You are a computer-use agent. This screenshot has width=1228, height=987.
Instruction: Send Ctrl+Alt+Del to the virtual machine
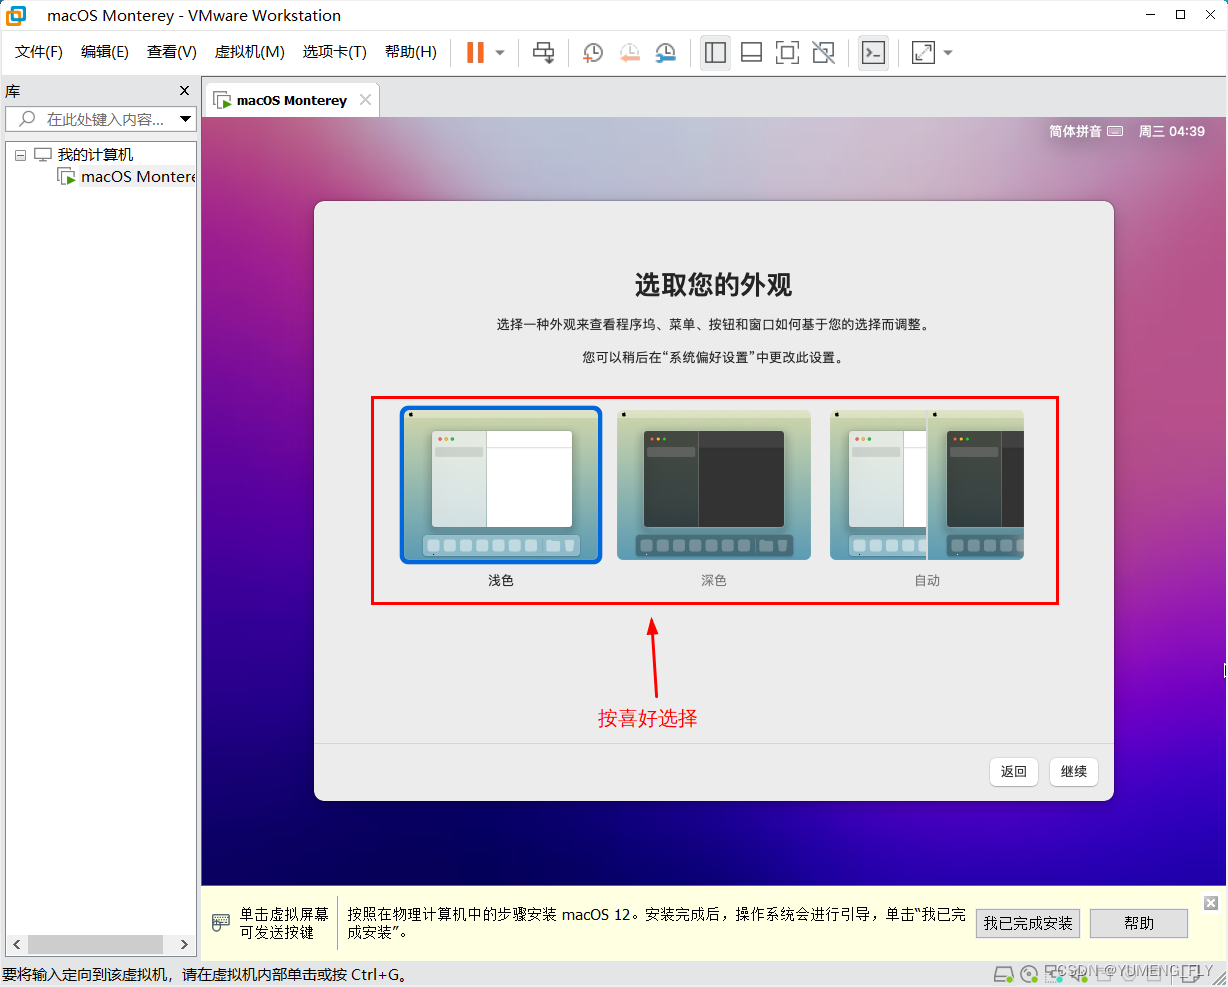pyautogui.click(x=543, y=53)
